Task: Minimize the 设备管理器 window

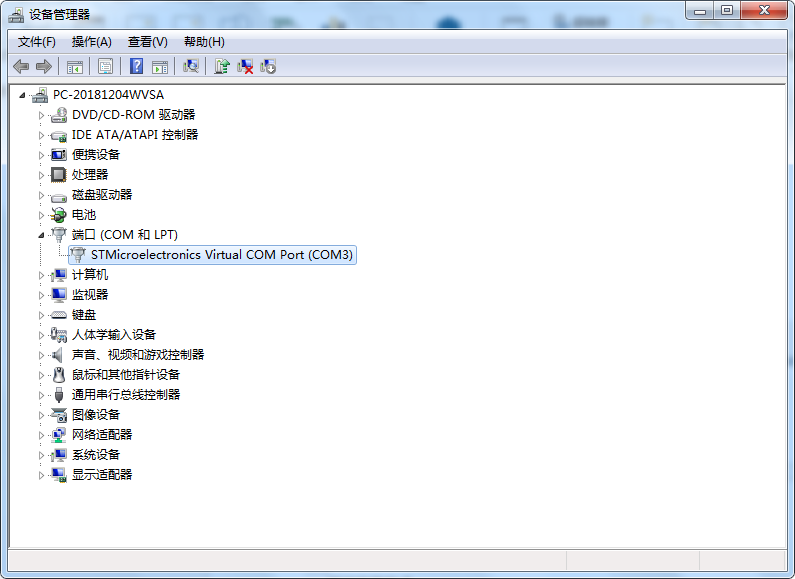Action: point(700,10)
